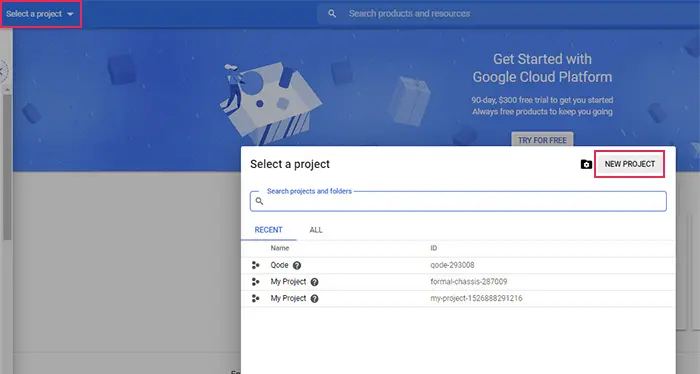Click the ID column header
This screenshot has height=374, width=700.
point(433,248)
